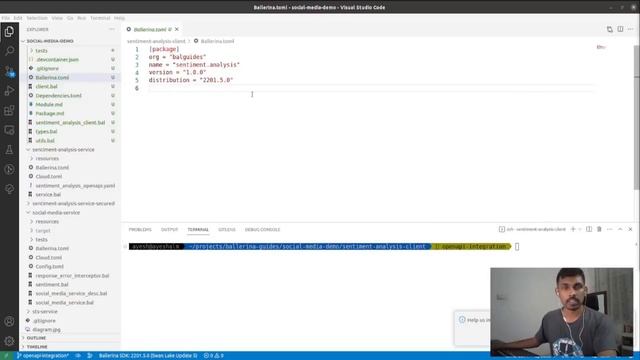Expand the first tests folder
This screenshot has height=360, width=640.
pos(41,51)
